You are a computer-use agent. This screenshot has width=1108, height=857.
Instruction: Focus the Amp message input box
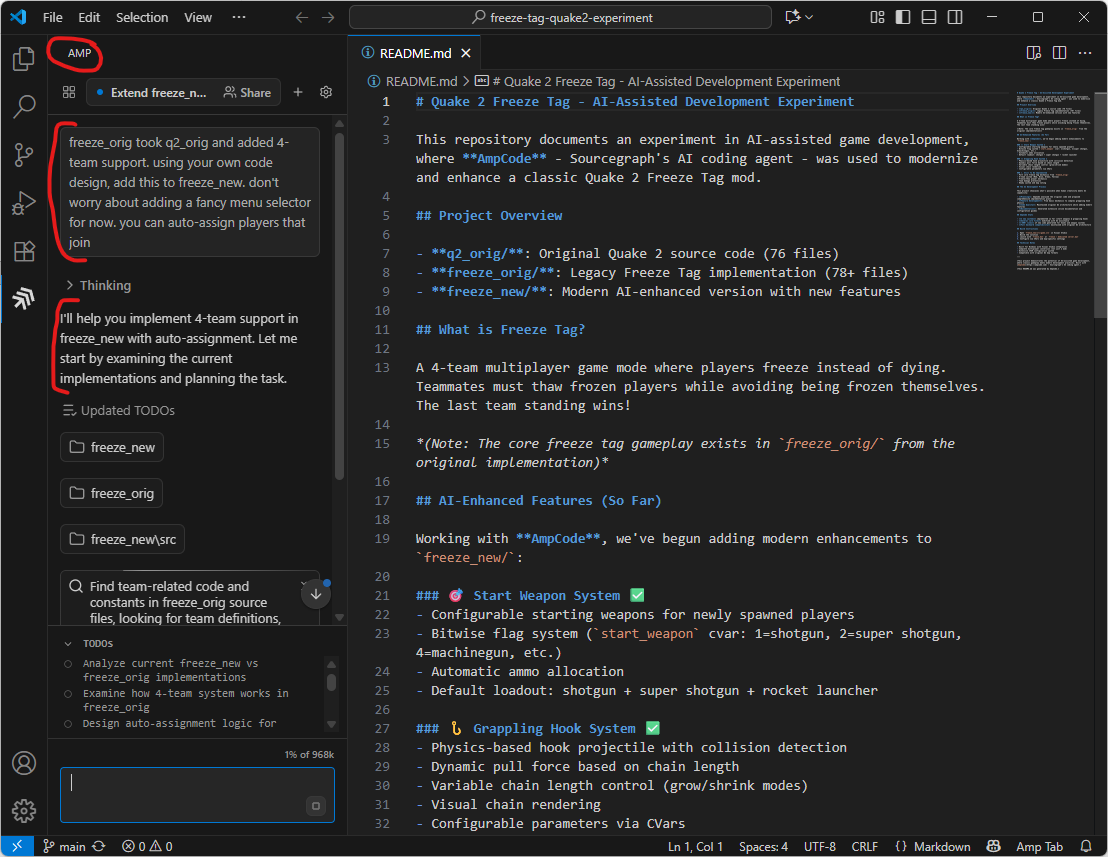coord(197,795)
